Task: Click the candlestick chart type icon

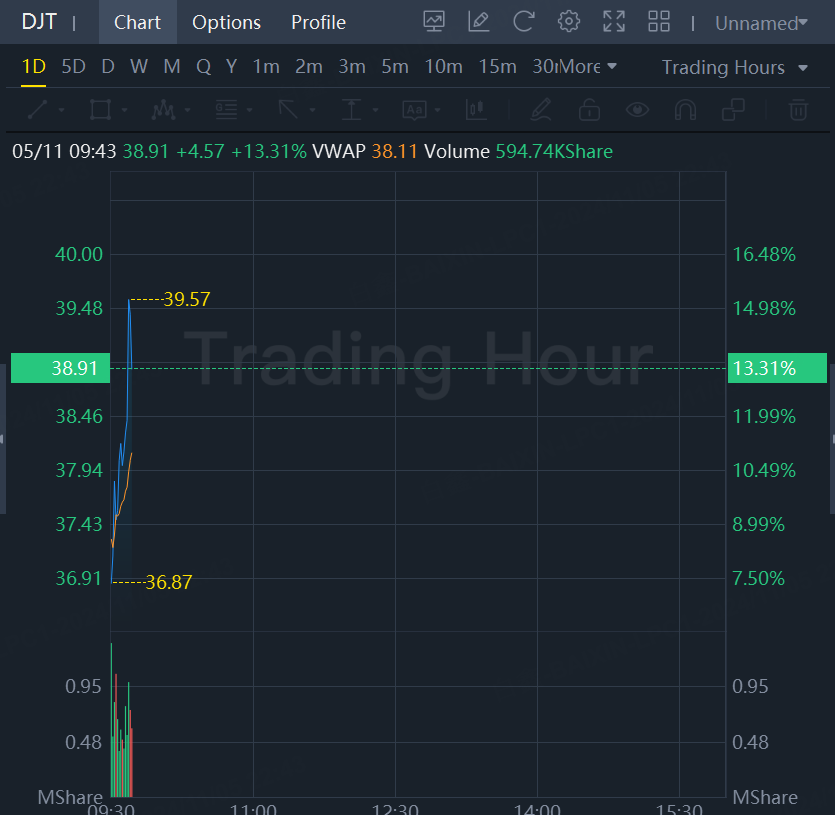Action: 476,110
